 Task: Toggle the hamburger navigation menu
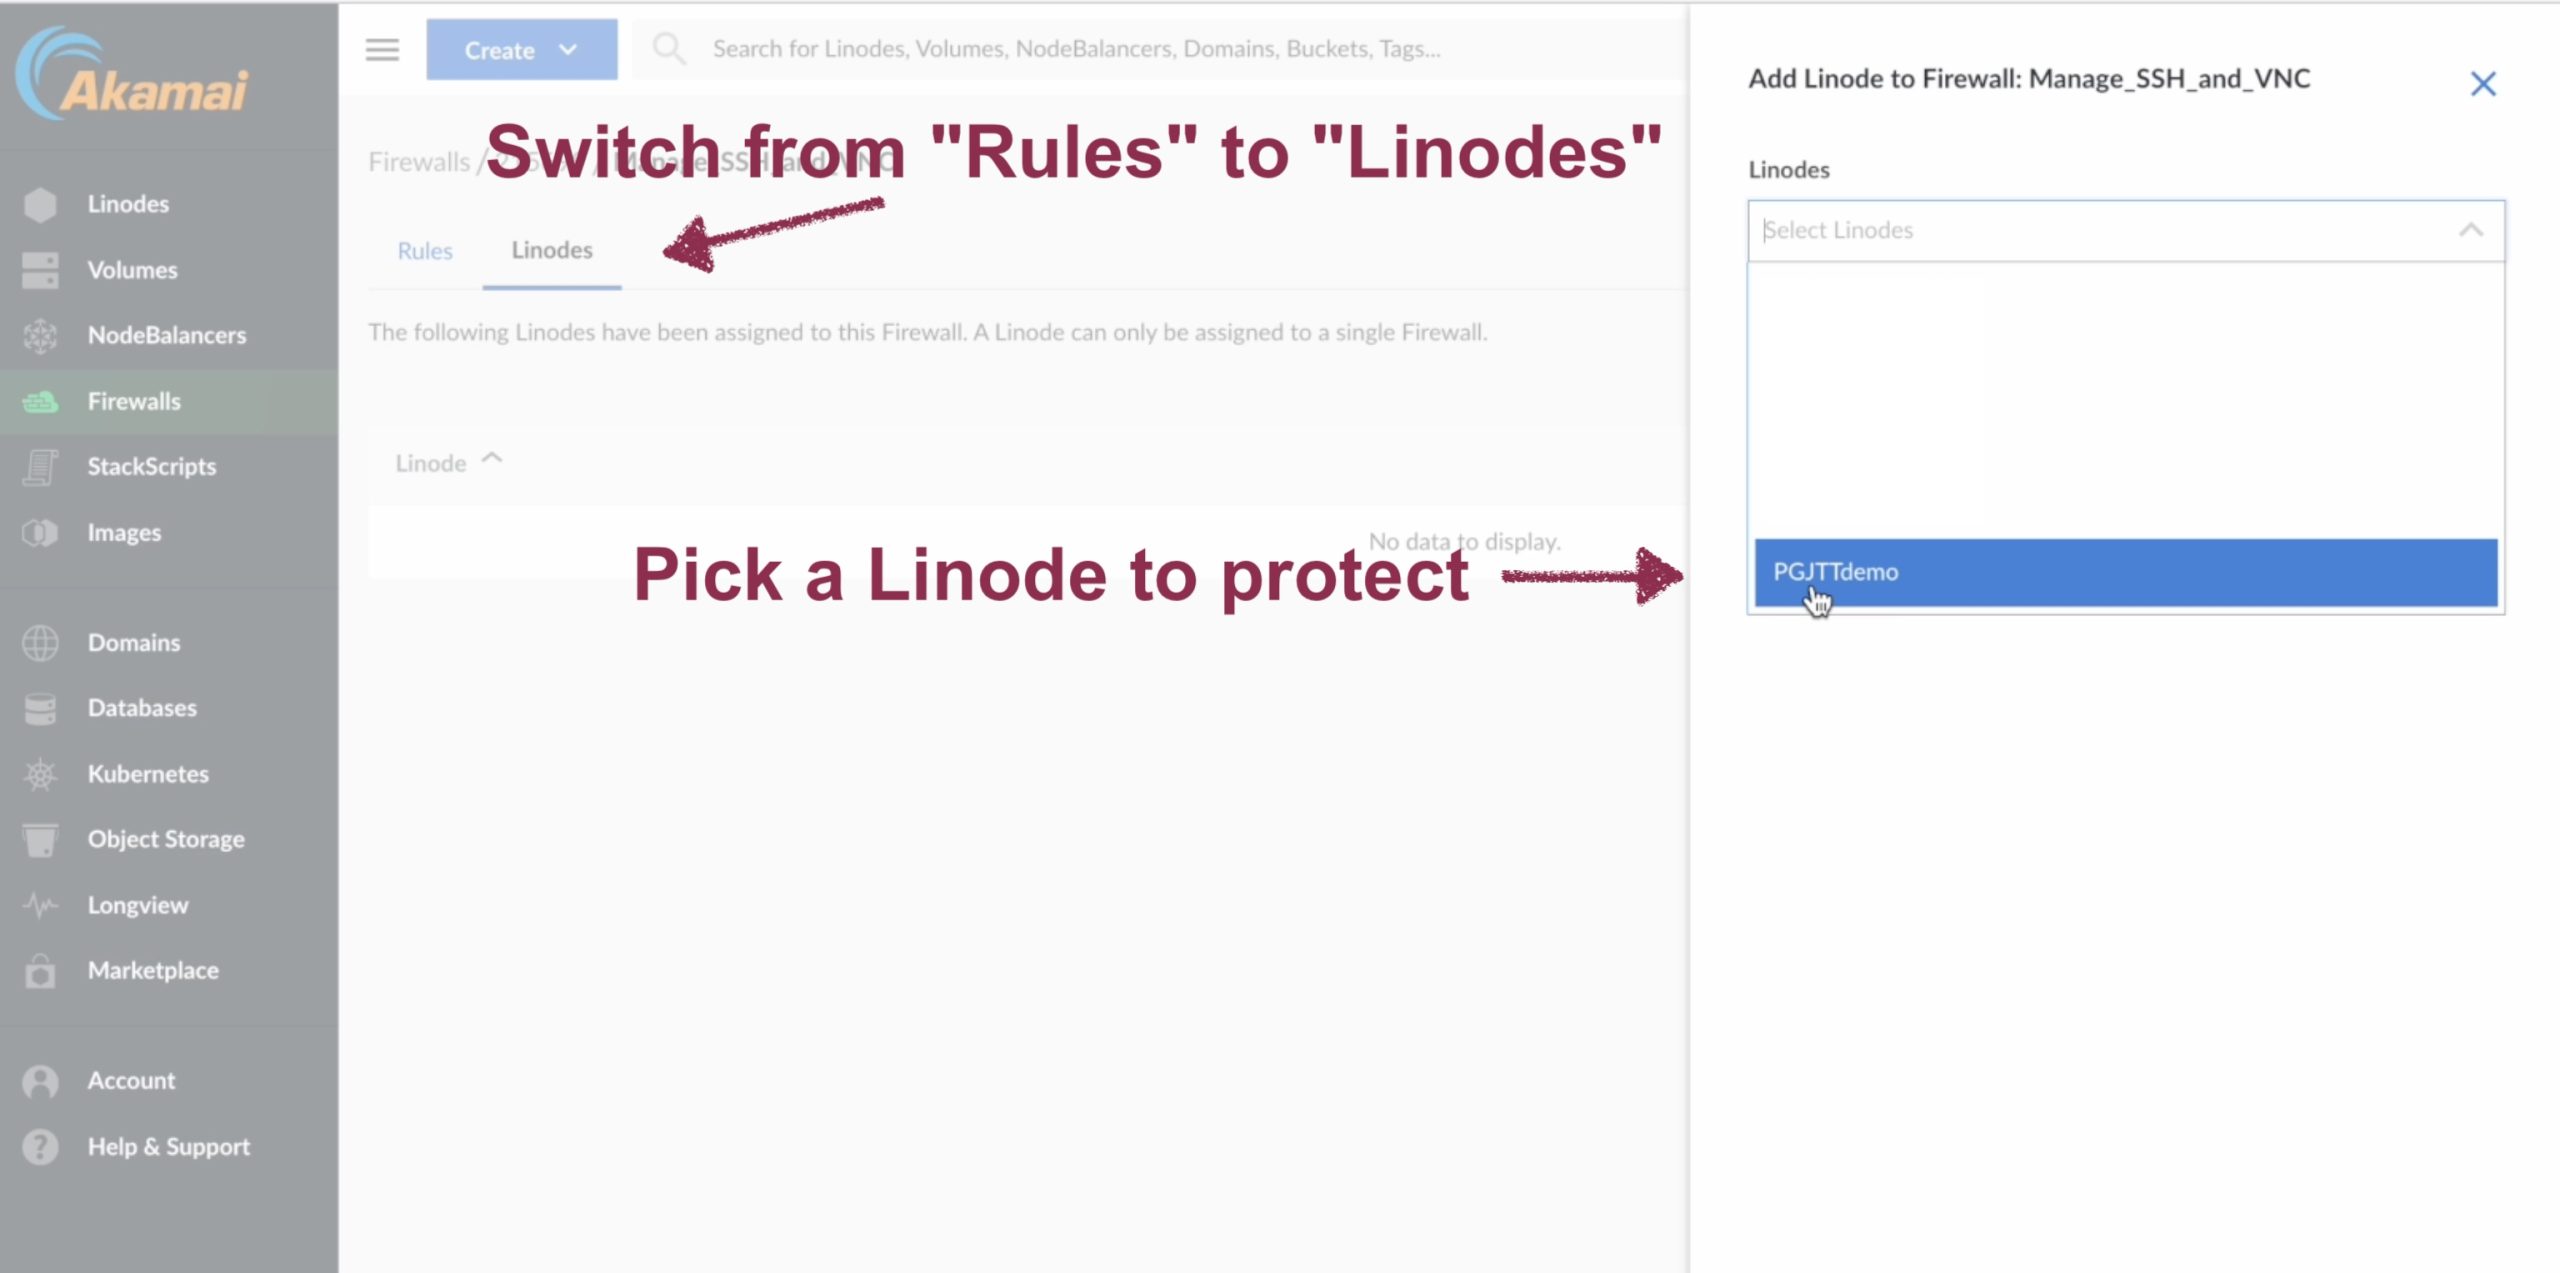pyautogui.click(x=382, y=49)
